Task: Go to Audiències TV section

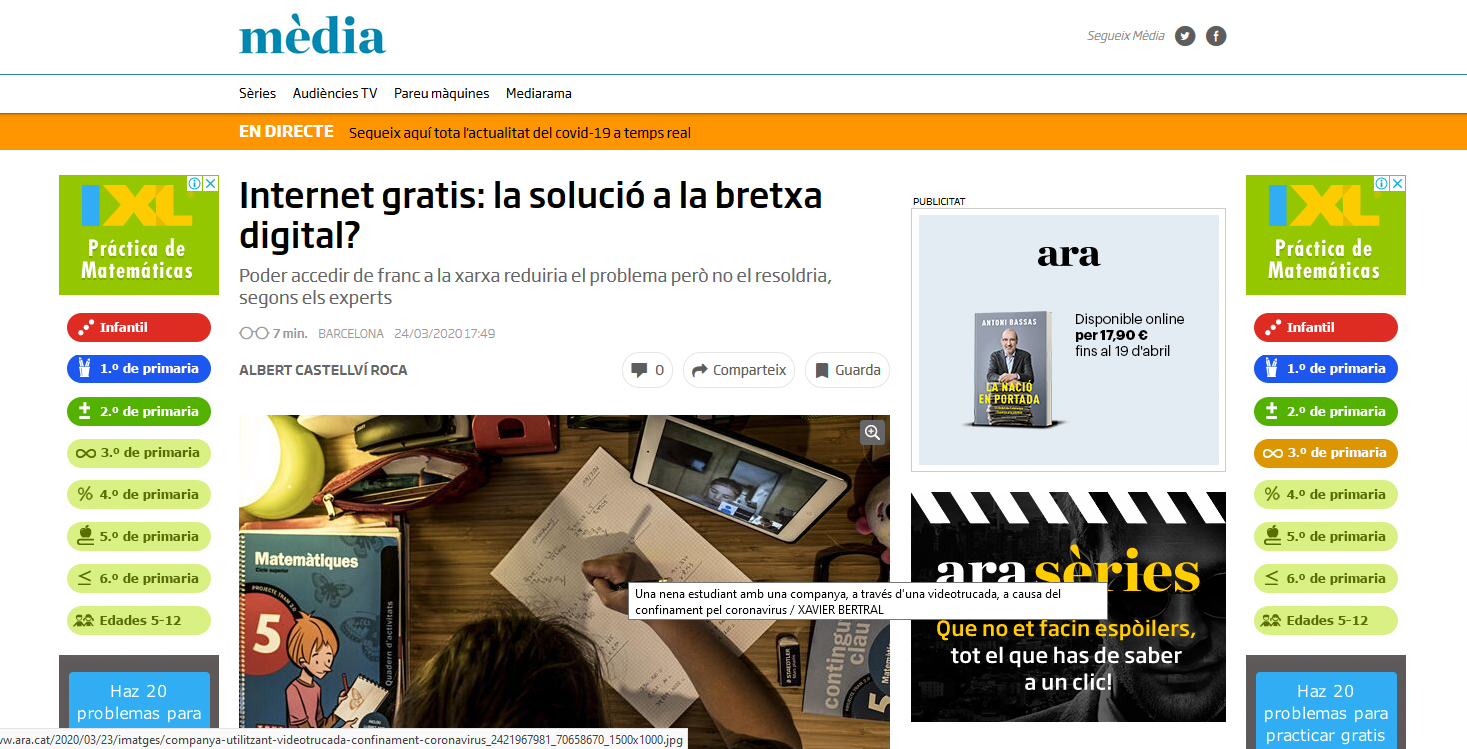Action: click(x=335, y=93)
